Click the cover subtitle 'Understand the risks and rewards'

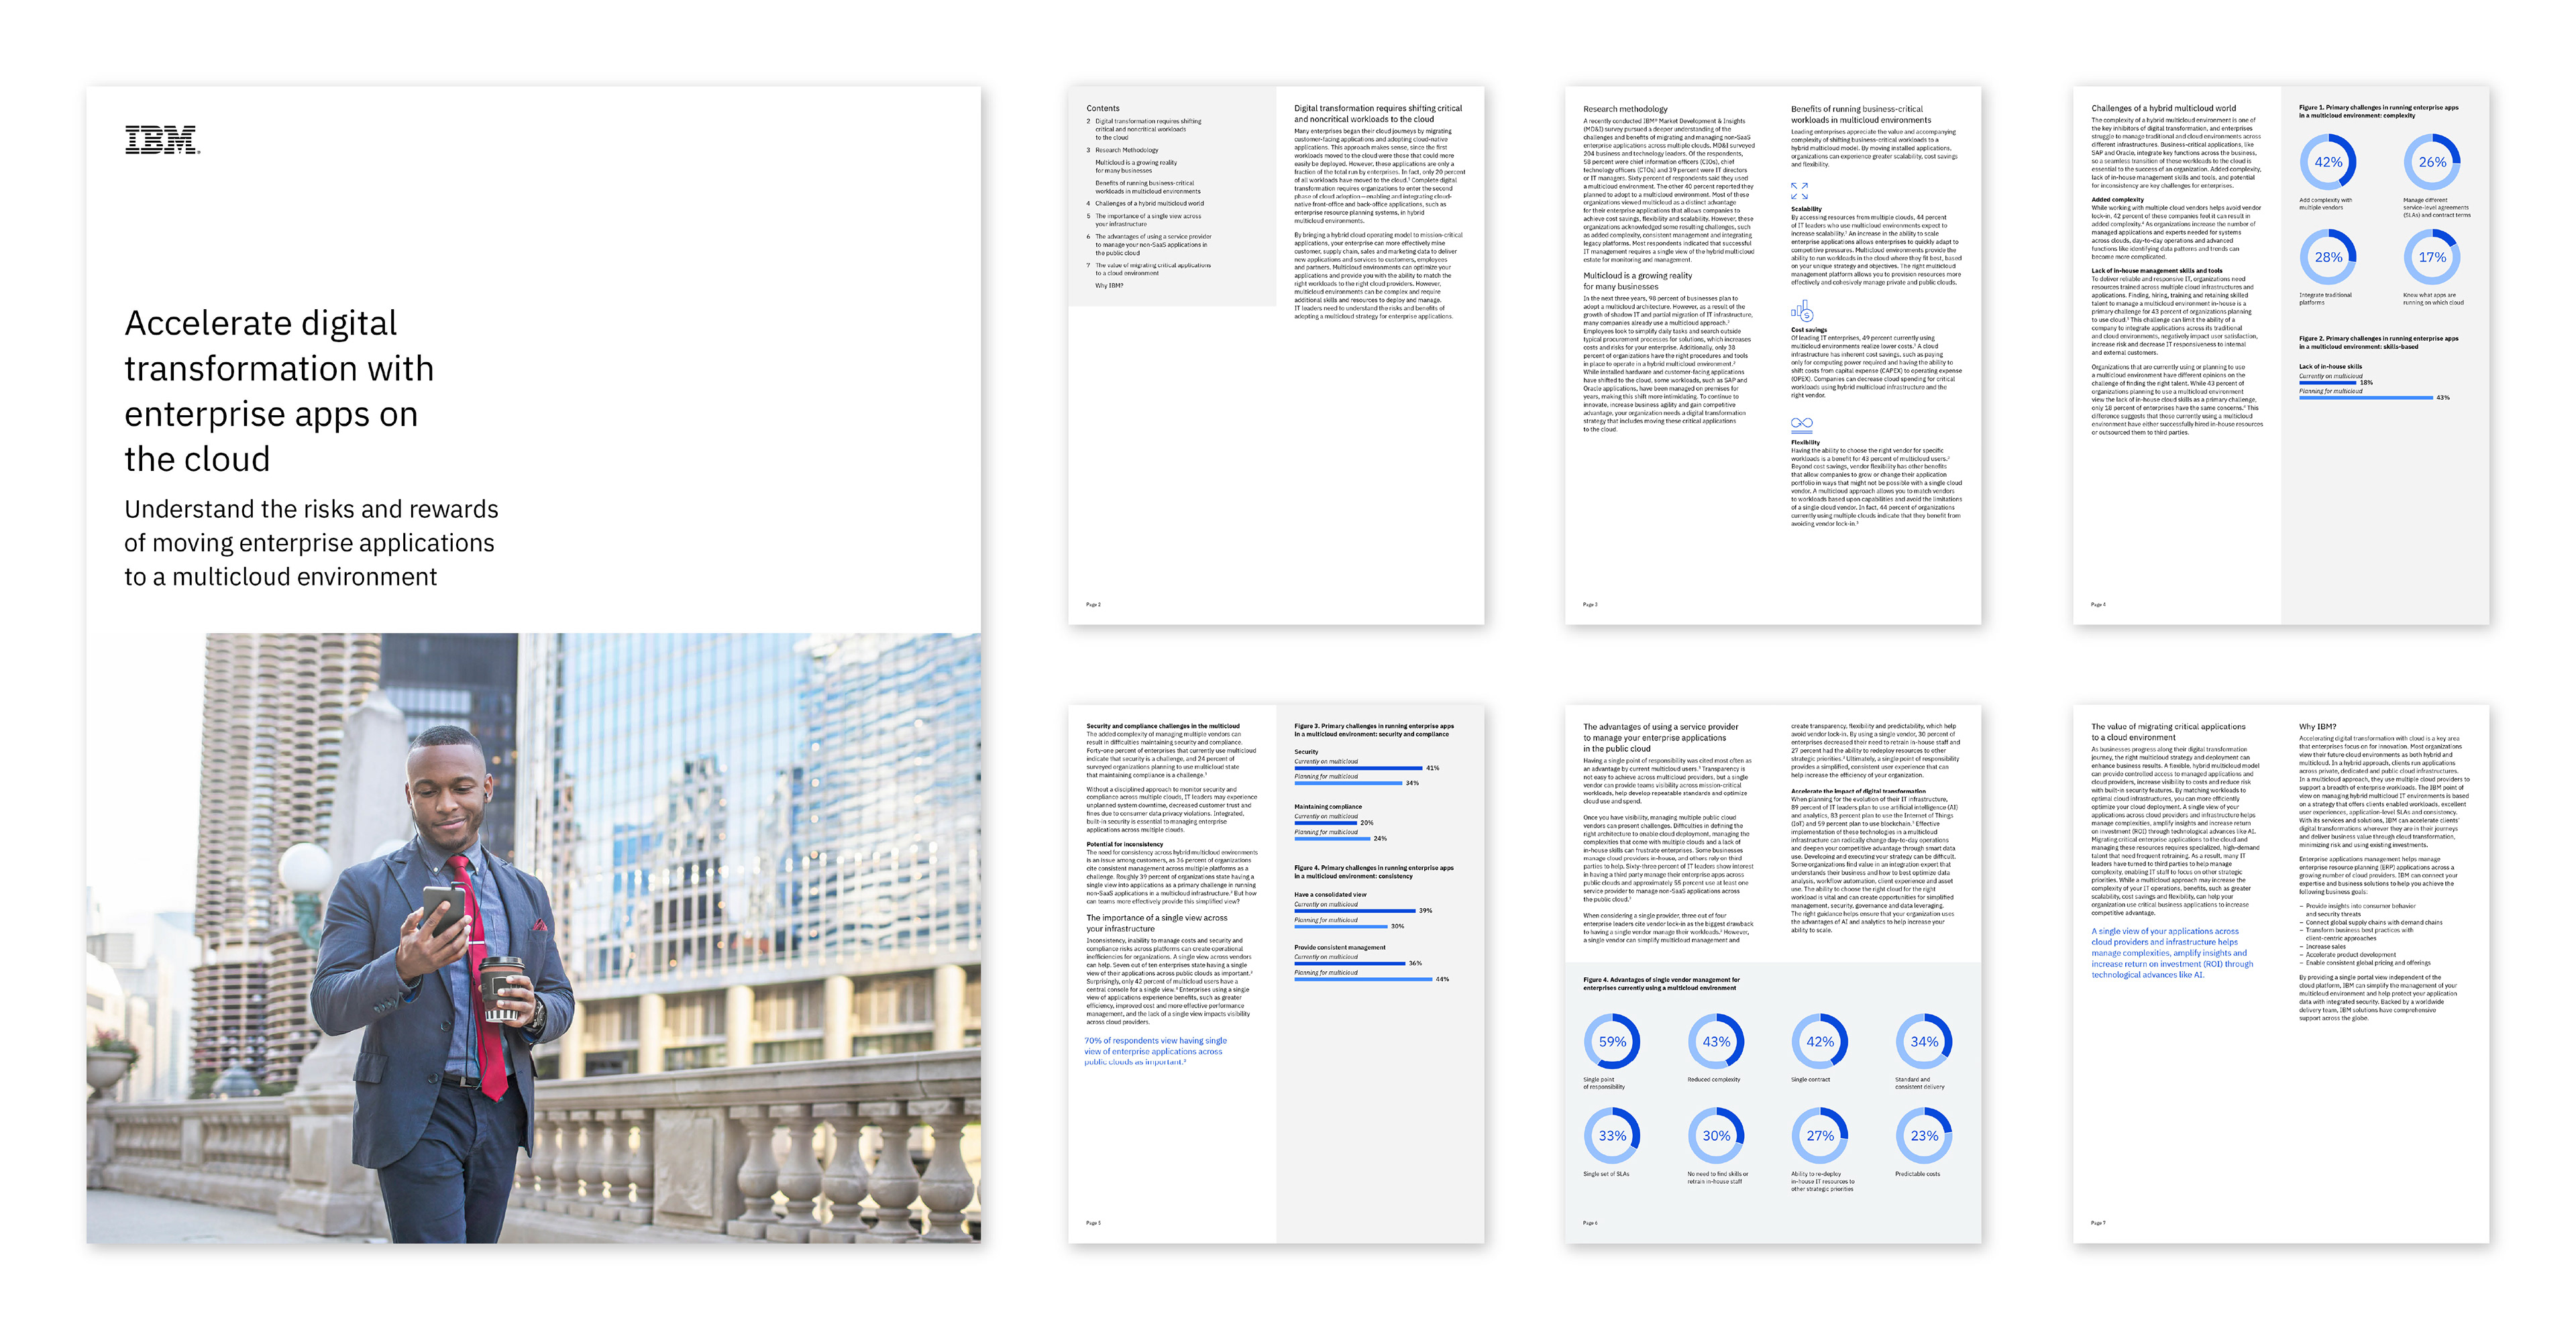coord(311,543)
